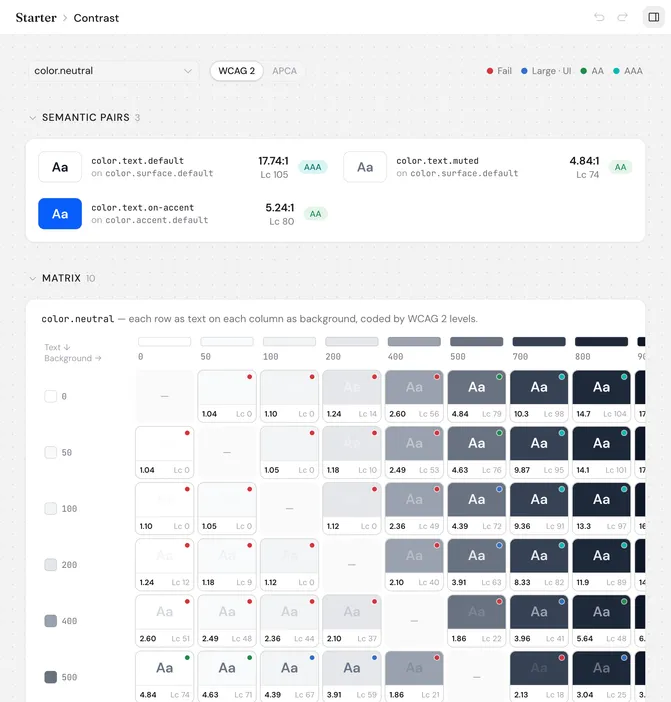
Task: Select the column 800 header swatch
Action: point(601,342)
